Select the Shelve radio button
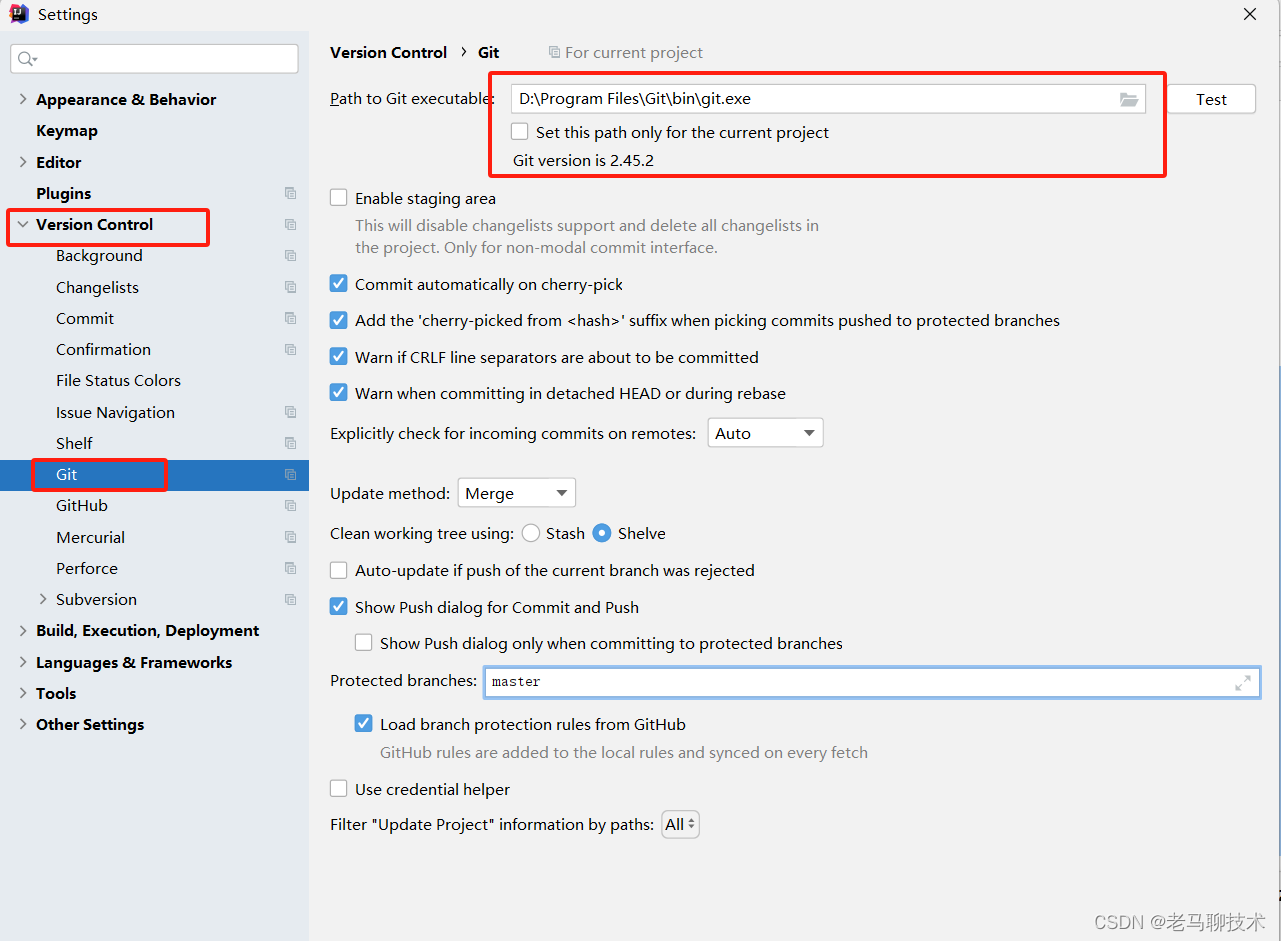1281x941 pixels. click(602, 533)
